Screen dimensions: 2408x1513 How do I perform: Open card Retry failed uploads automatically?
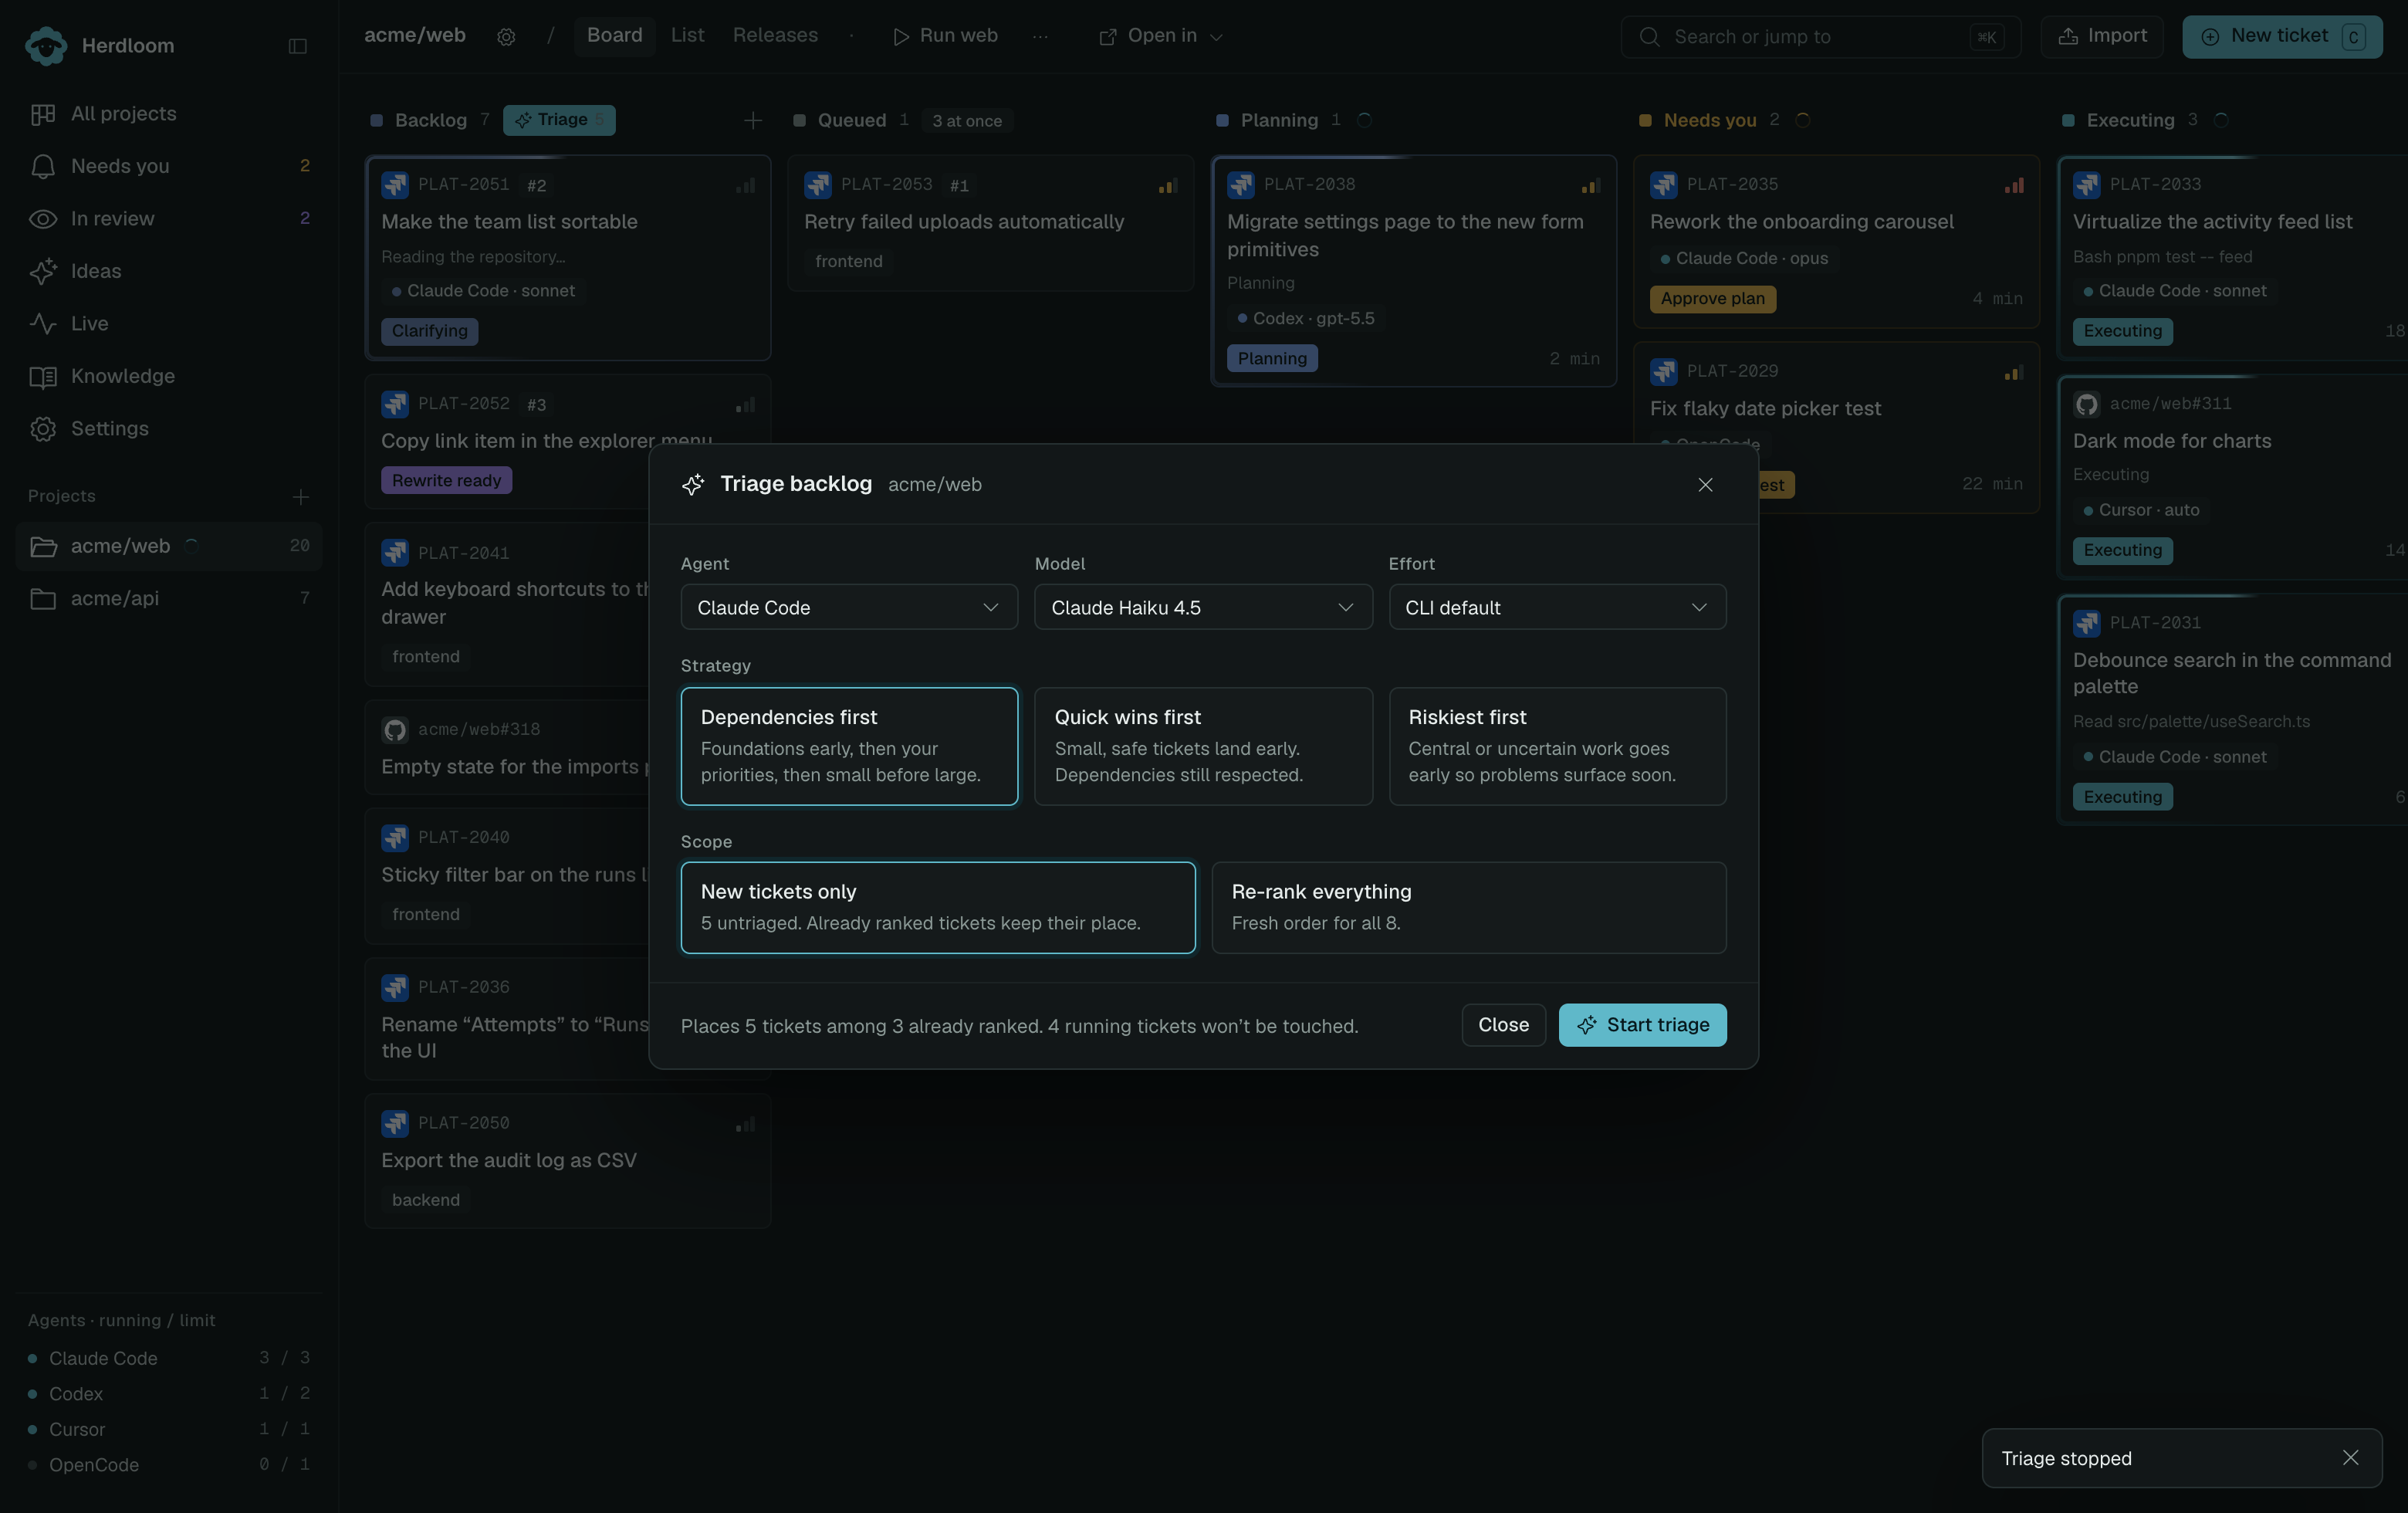coord(990,223)
